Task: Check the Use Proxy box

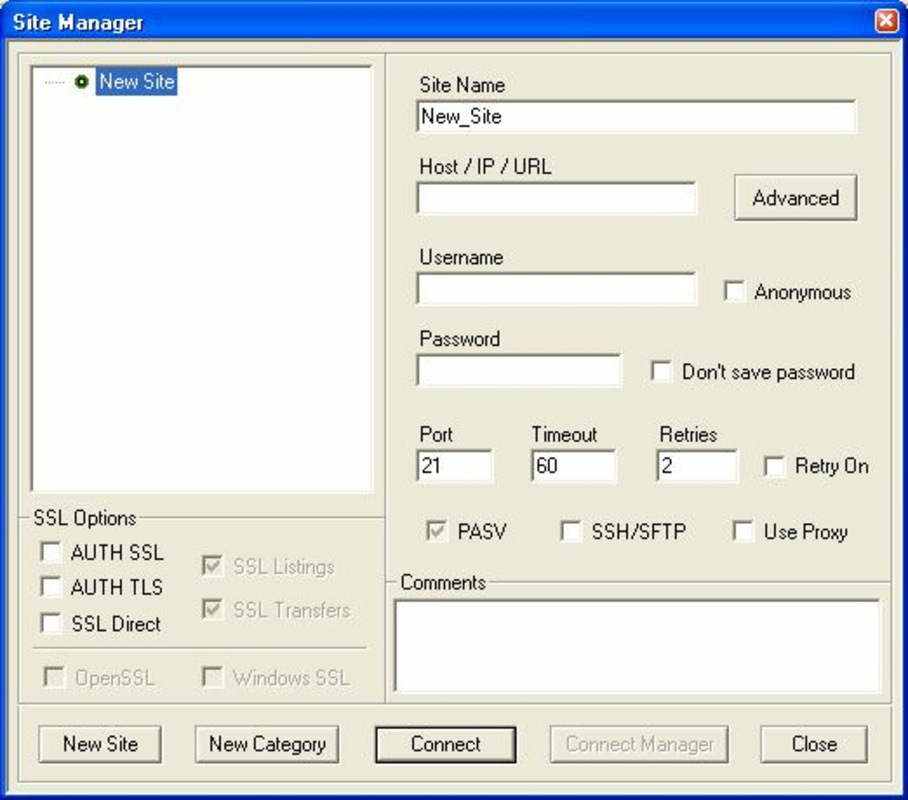Action: [x=743, y=531]
